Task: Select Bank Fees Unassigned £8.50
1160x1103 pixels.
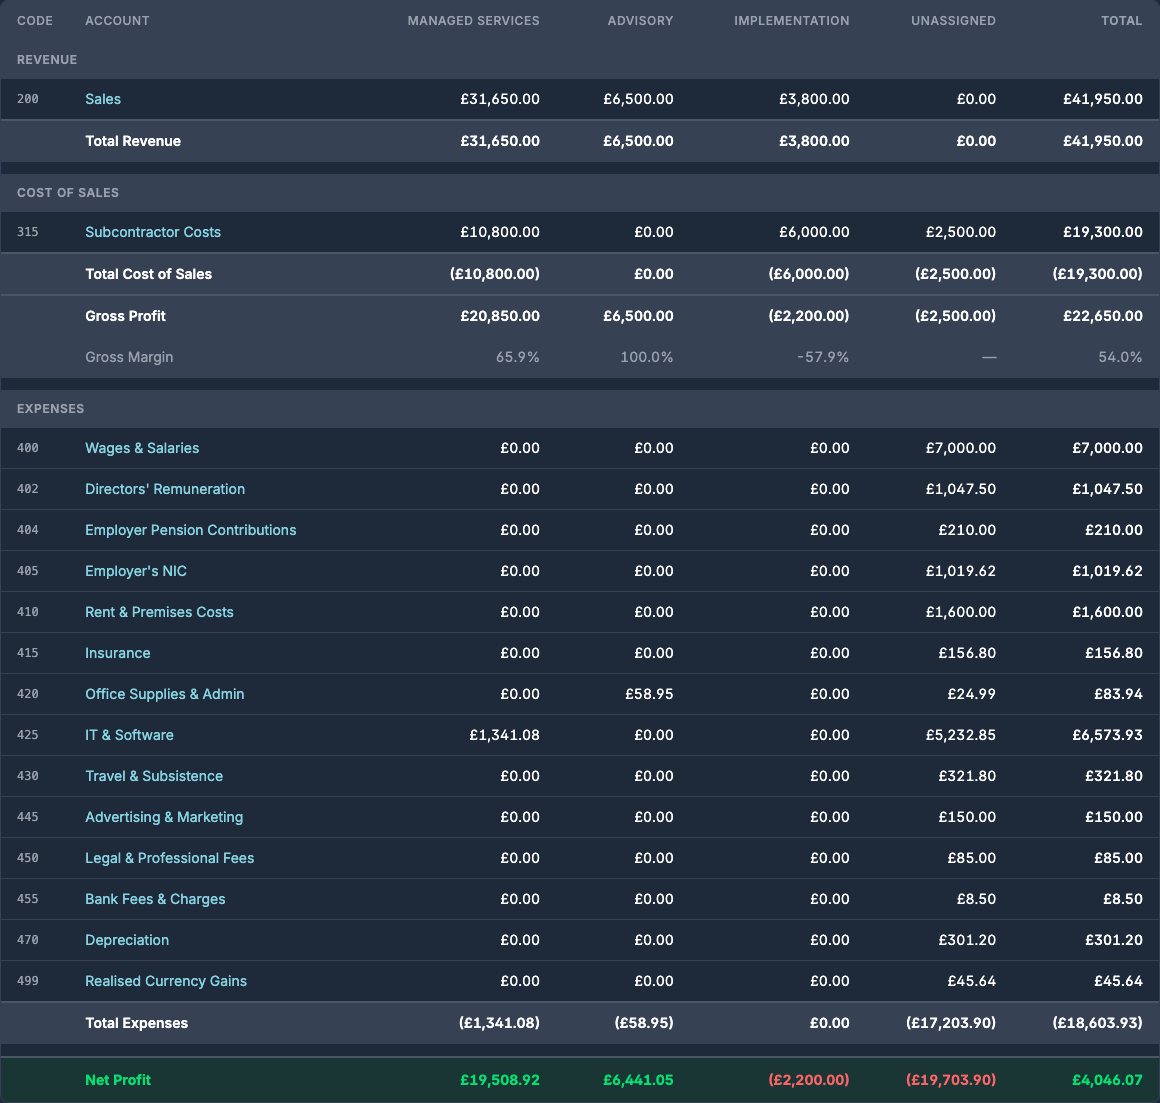Action: pyautogui.click(x=977, y=899)
